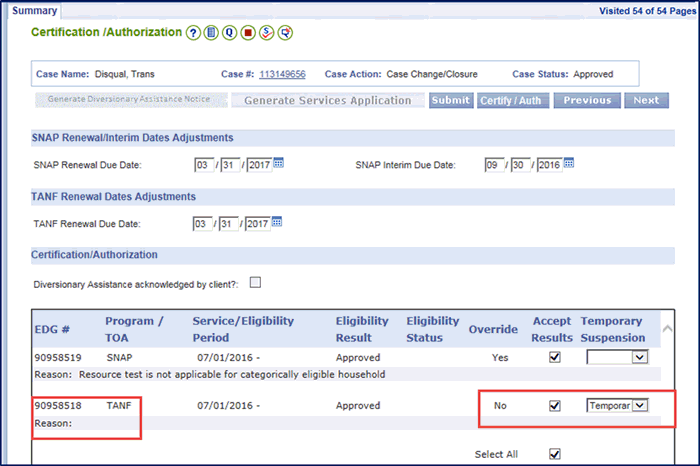The width and height of the screenshot is (700, 466).
Task: Click TANF Renewal year field 2017
Action: coord(258,224)
